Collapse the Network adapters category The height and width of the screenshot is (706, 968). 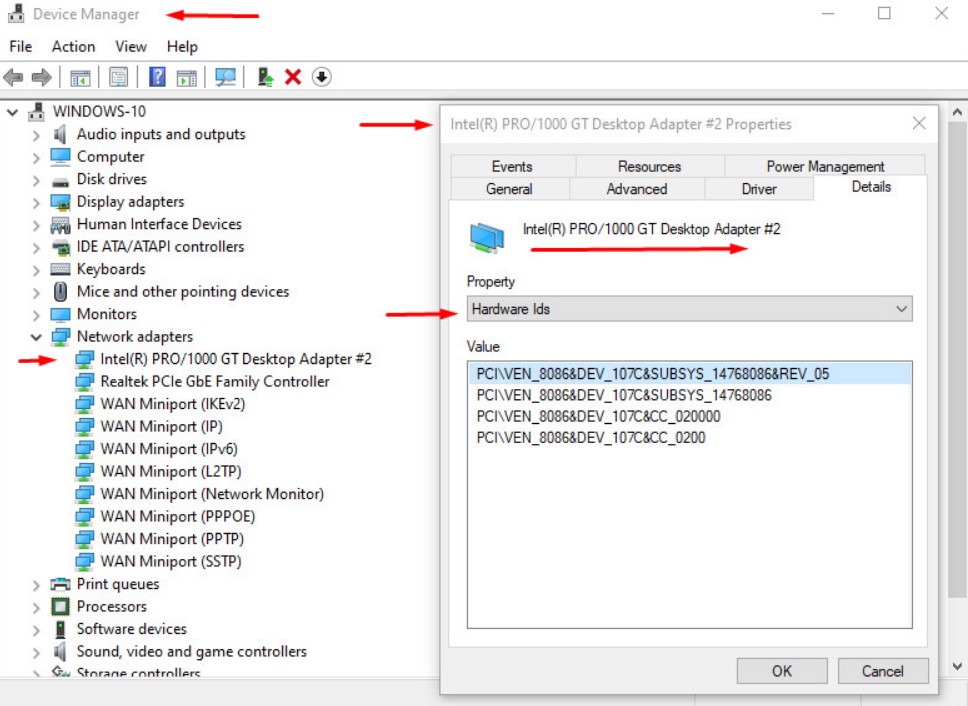(x=36, y=337)
